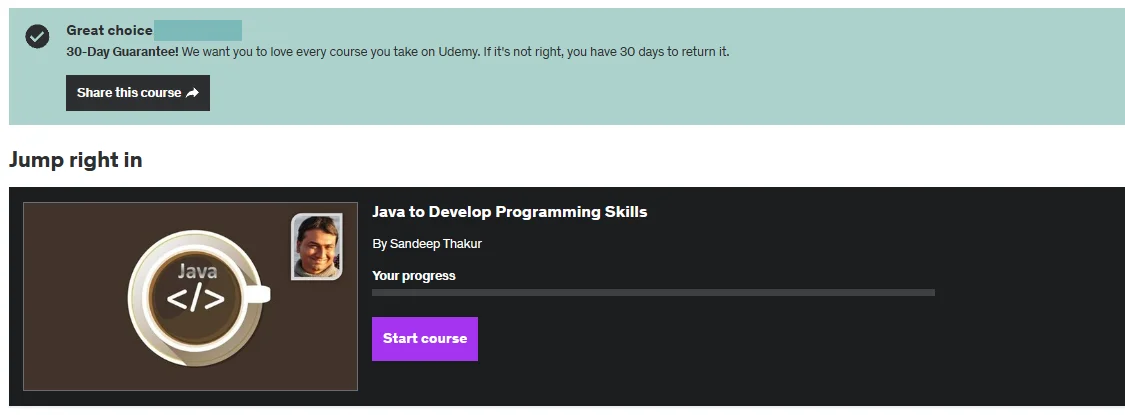Image resolution: width=1125 pixels, height=415 pixels.
Task: Click the blurred username box
Action: [198, 30]
